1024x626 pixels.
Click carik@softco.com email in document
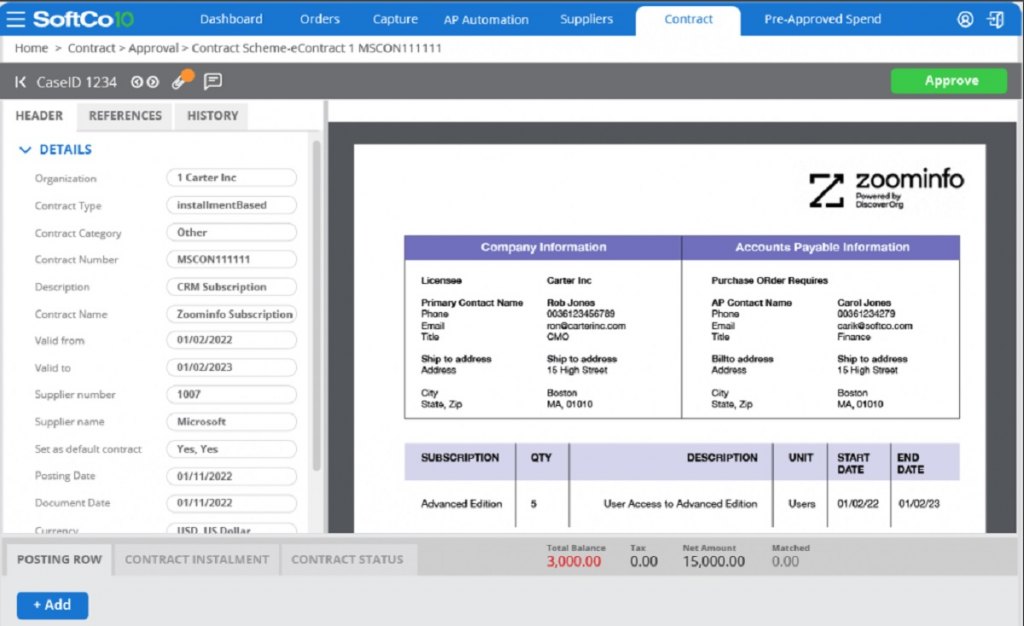874,326
